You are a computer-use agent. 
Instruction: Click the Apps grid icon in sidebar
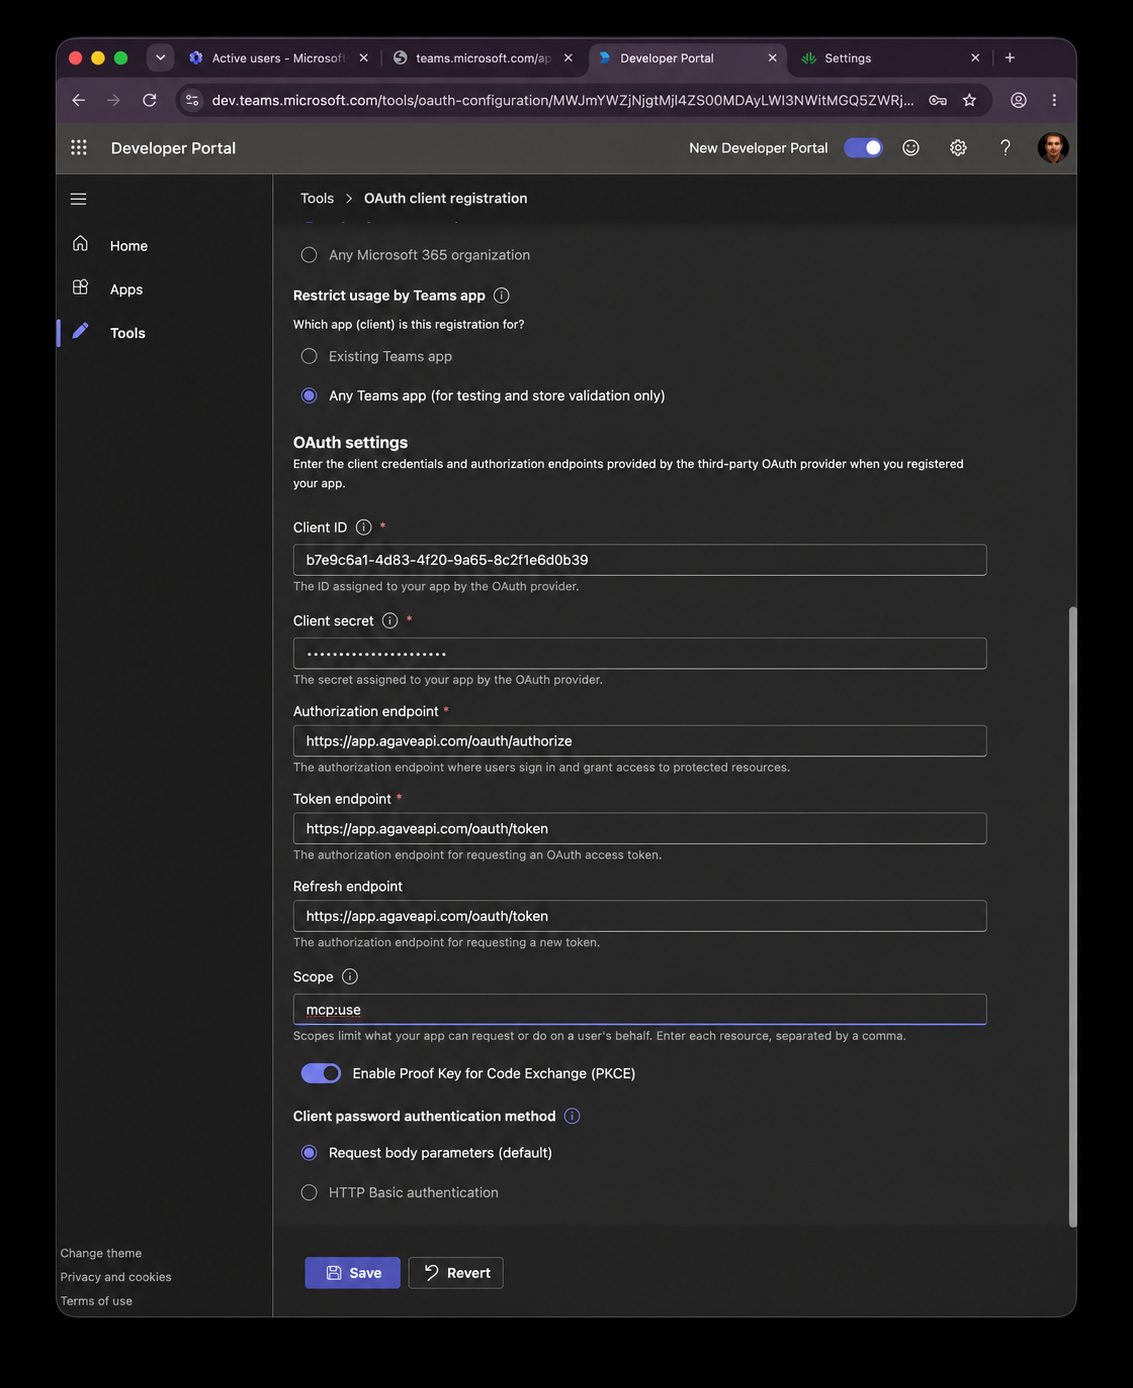coord(81,288)
